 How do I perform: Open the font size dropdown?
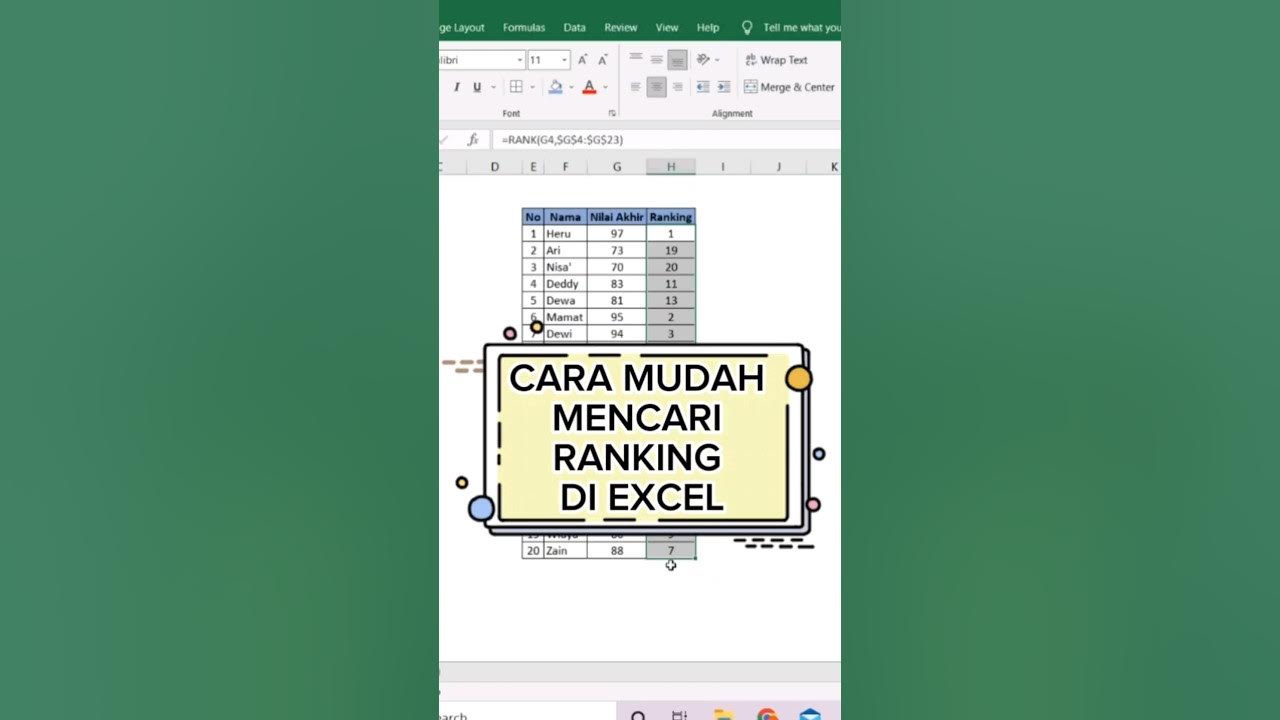coord(564,60)
